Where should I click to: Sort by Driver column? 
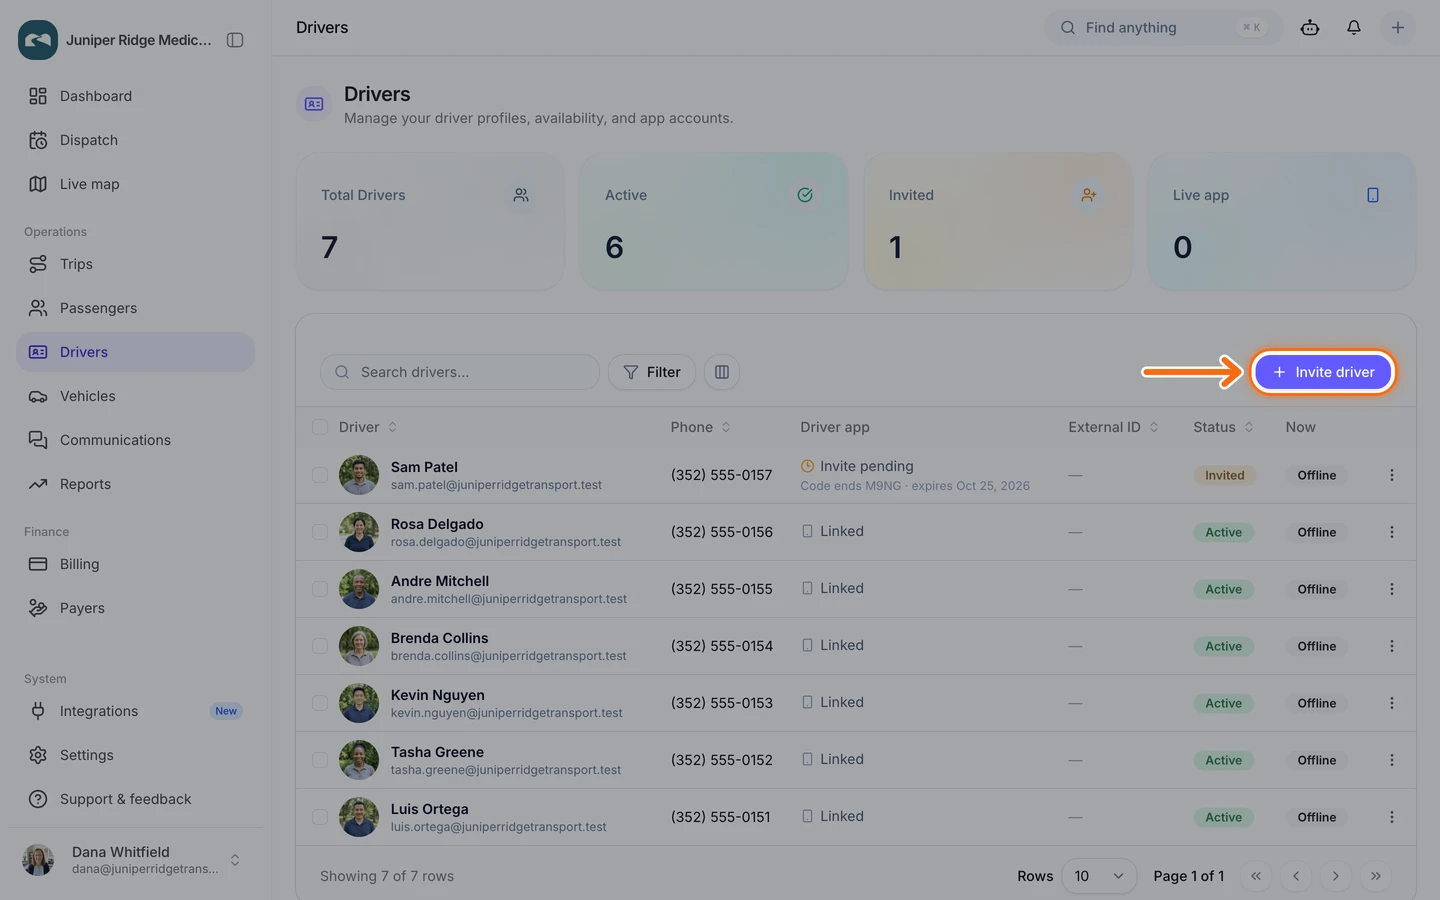(368, 427)
